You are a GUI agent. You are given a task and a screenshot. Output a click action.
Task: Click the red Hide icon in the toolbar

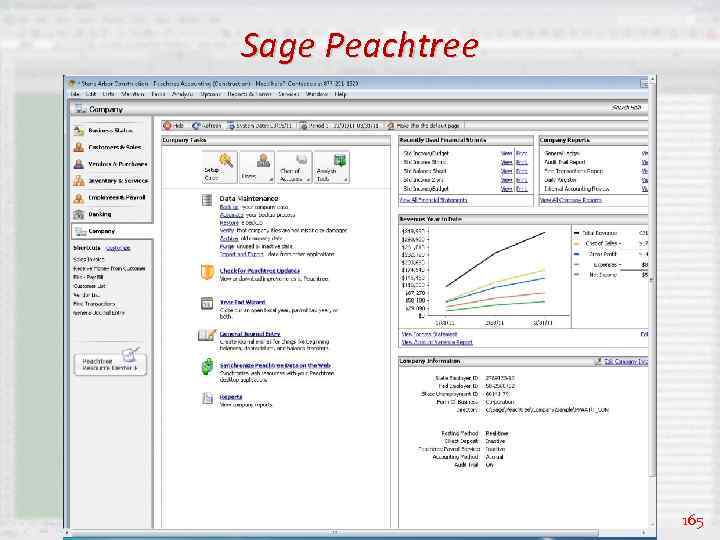(x=168, y=125)
